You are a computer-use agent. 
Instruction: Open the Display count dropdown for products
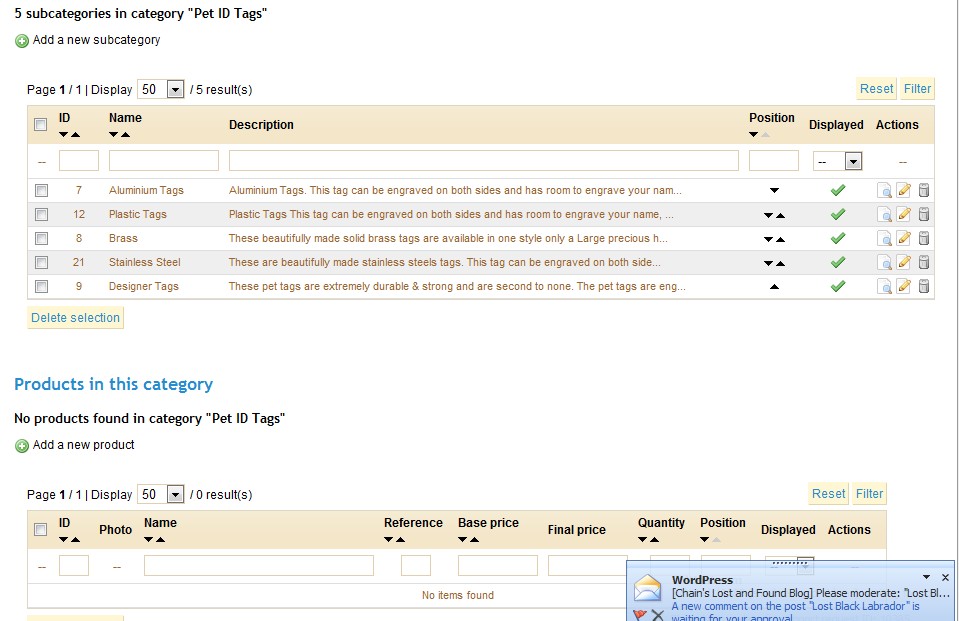pyautogui.click(x=175, y=494)
